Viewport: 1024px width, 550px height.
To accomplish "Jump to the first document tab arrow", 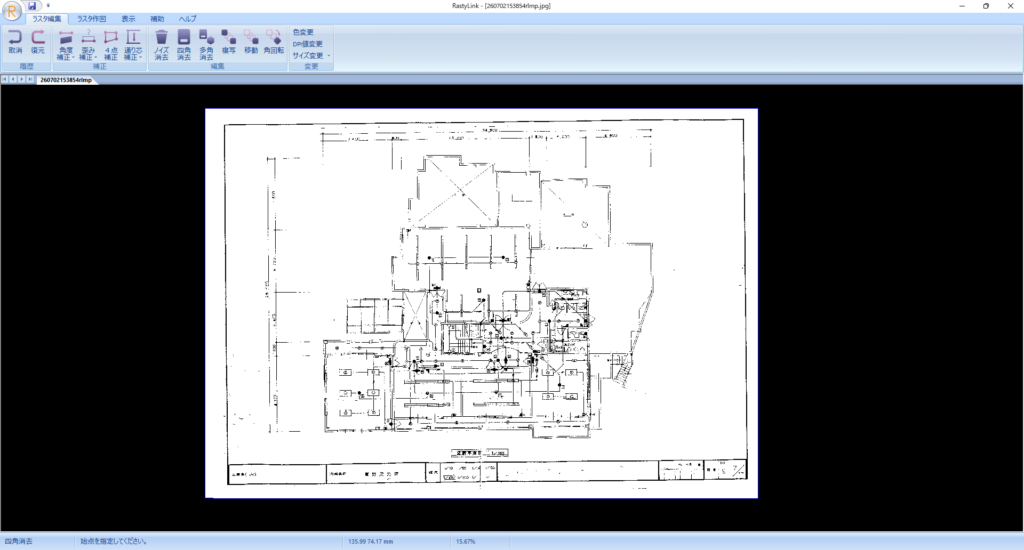I will 5,79.
